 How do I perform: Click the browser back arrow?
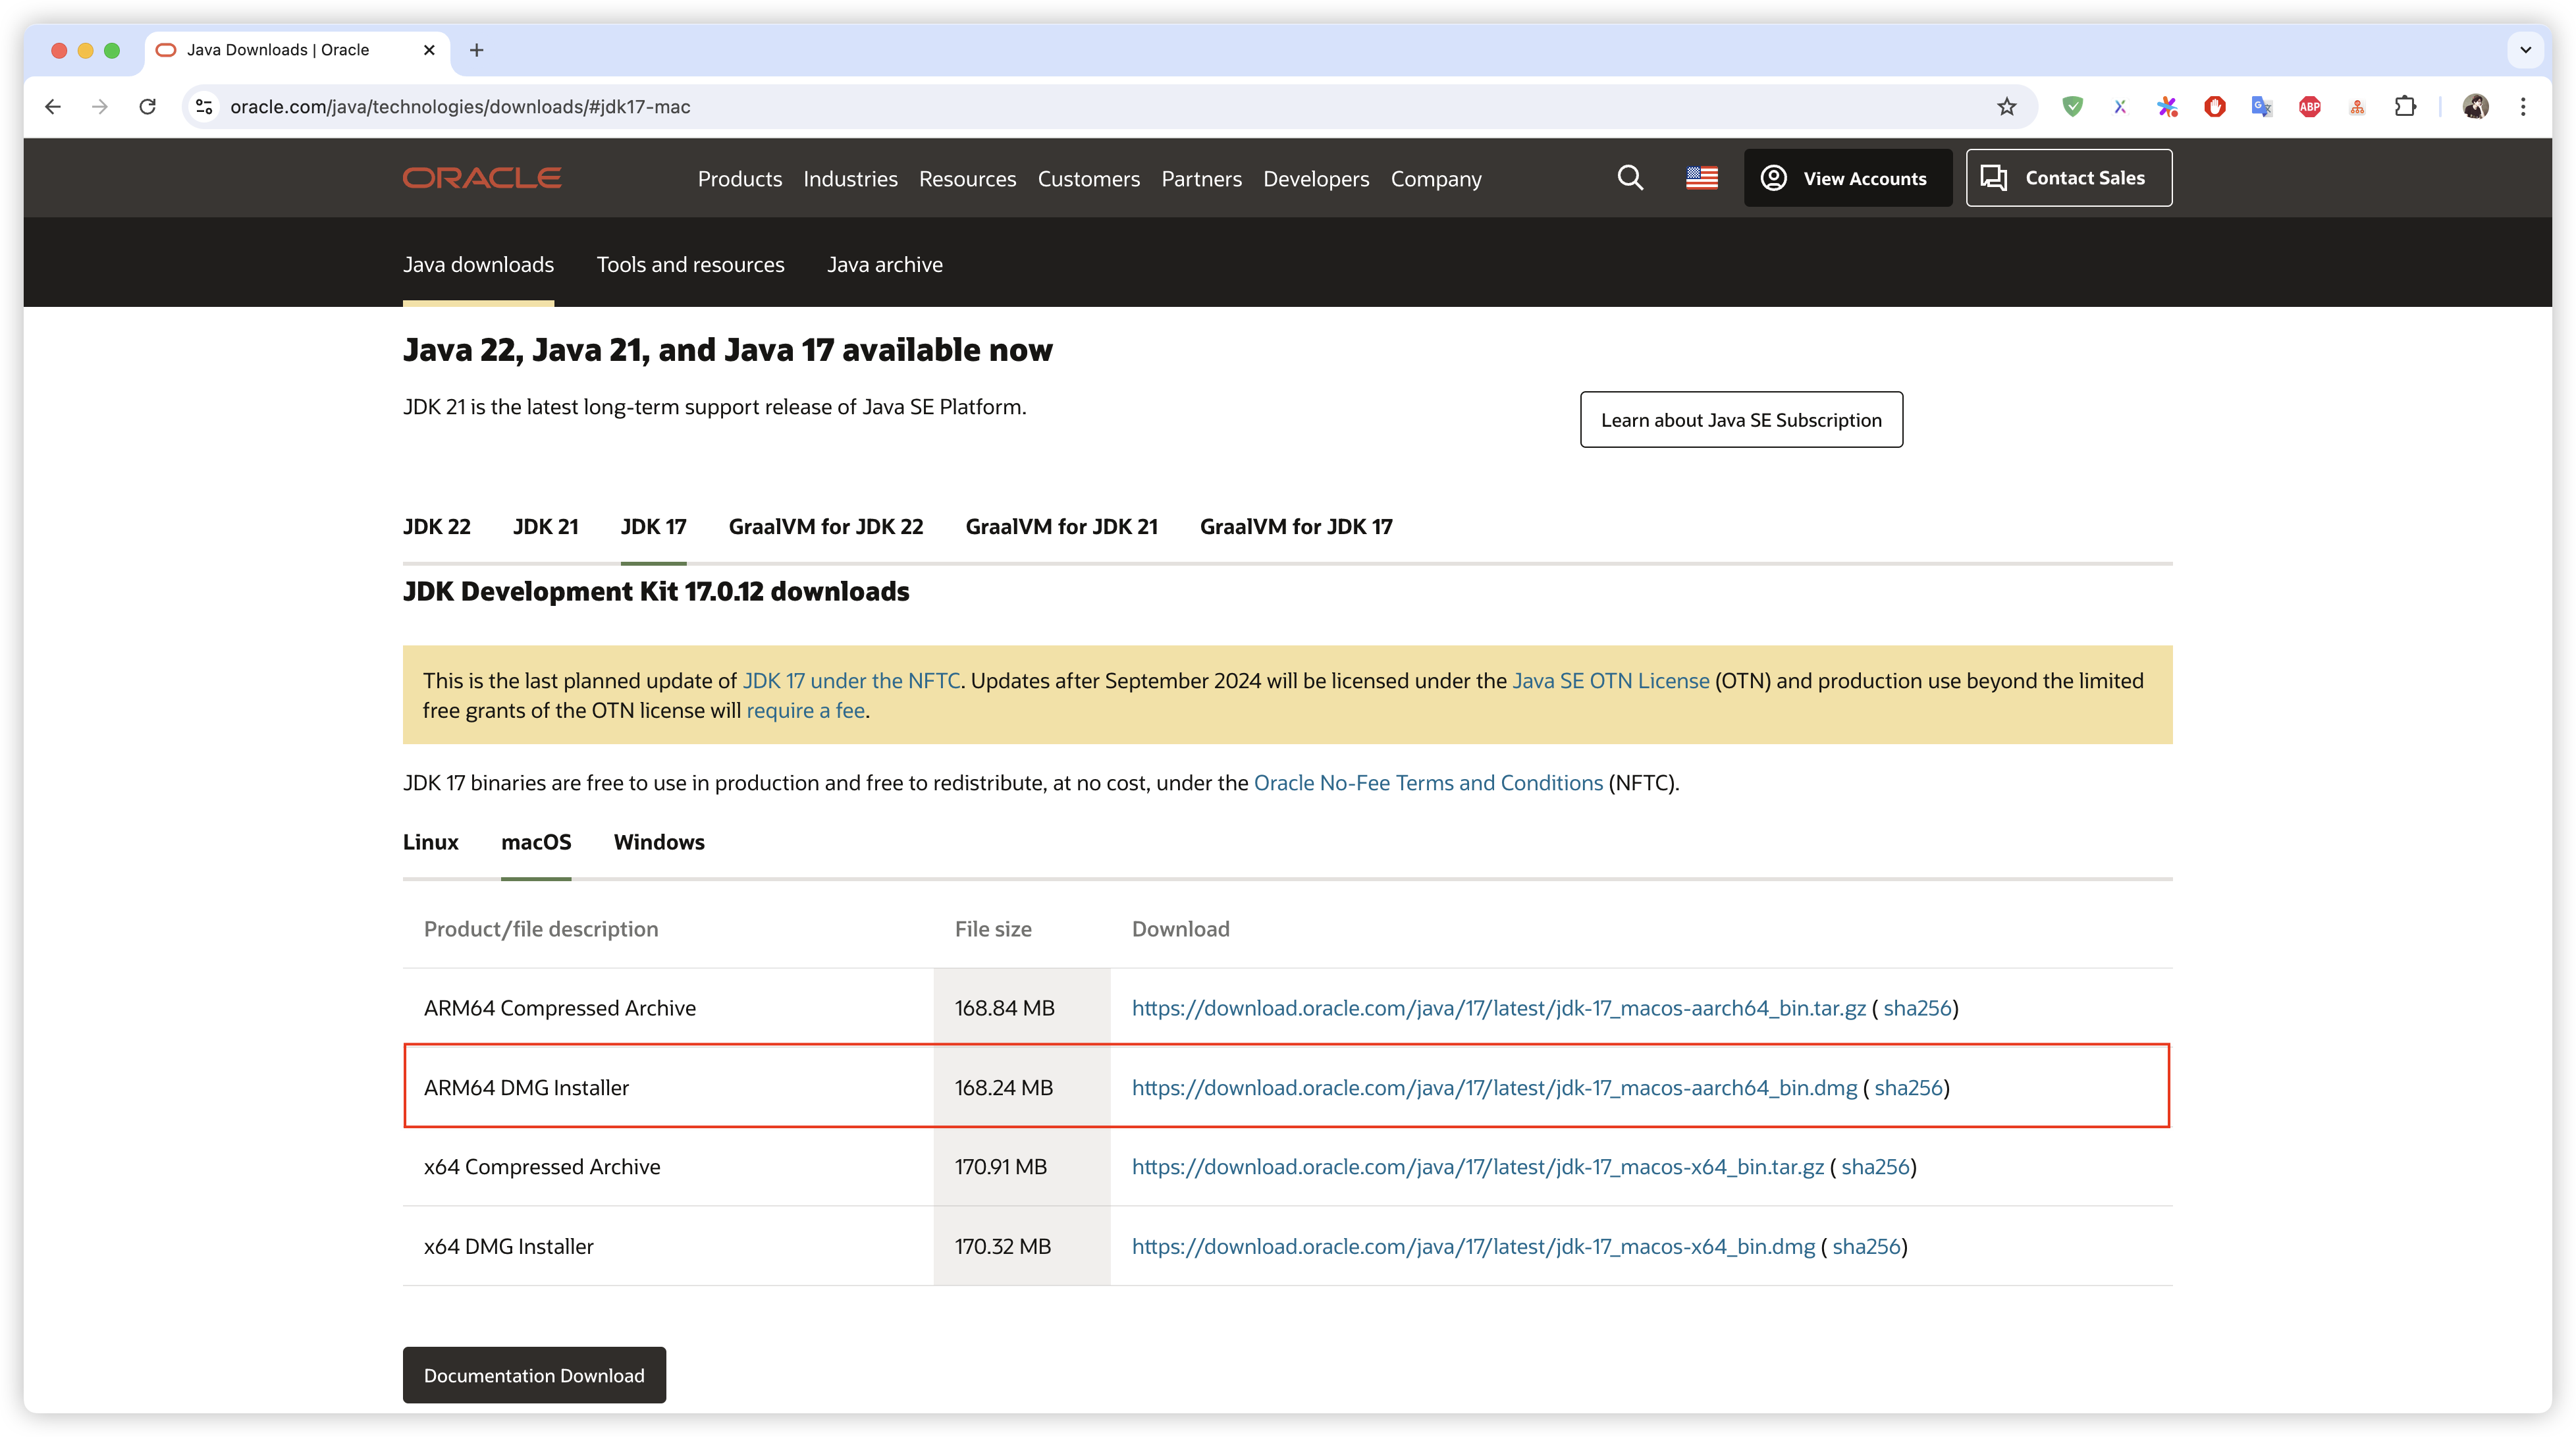tap(53, 107)
